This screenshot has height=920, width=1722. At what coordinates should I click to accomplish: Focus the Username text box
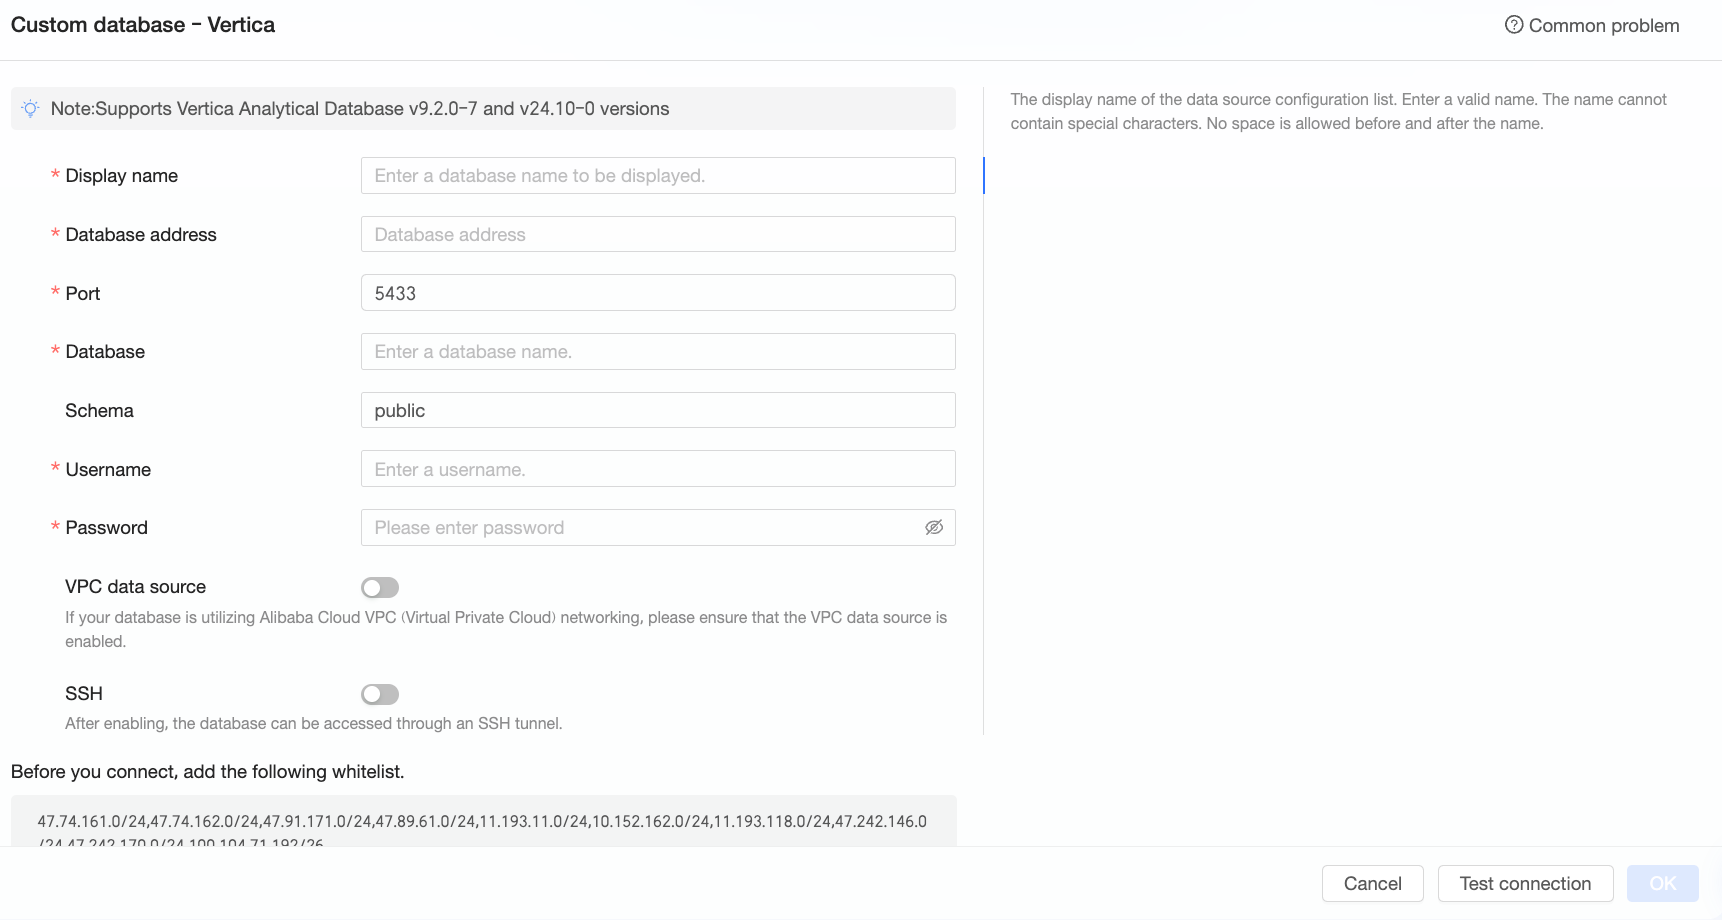pos(657,469)
